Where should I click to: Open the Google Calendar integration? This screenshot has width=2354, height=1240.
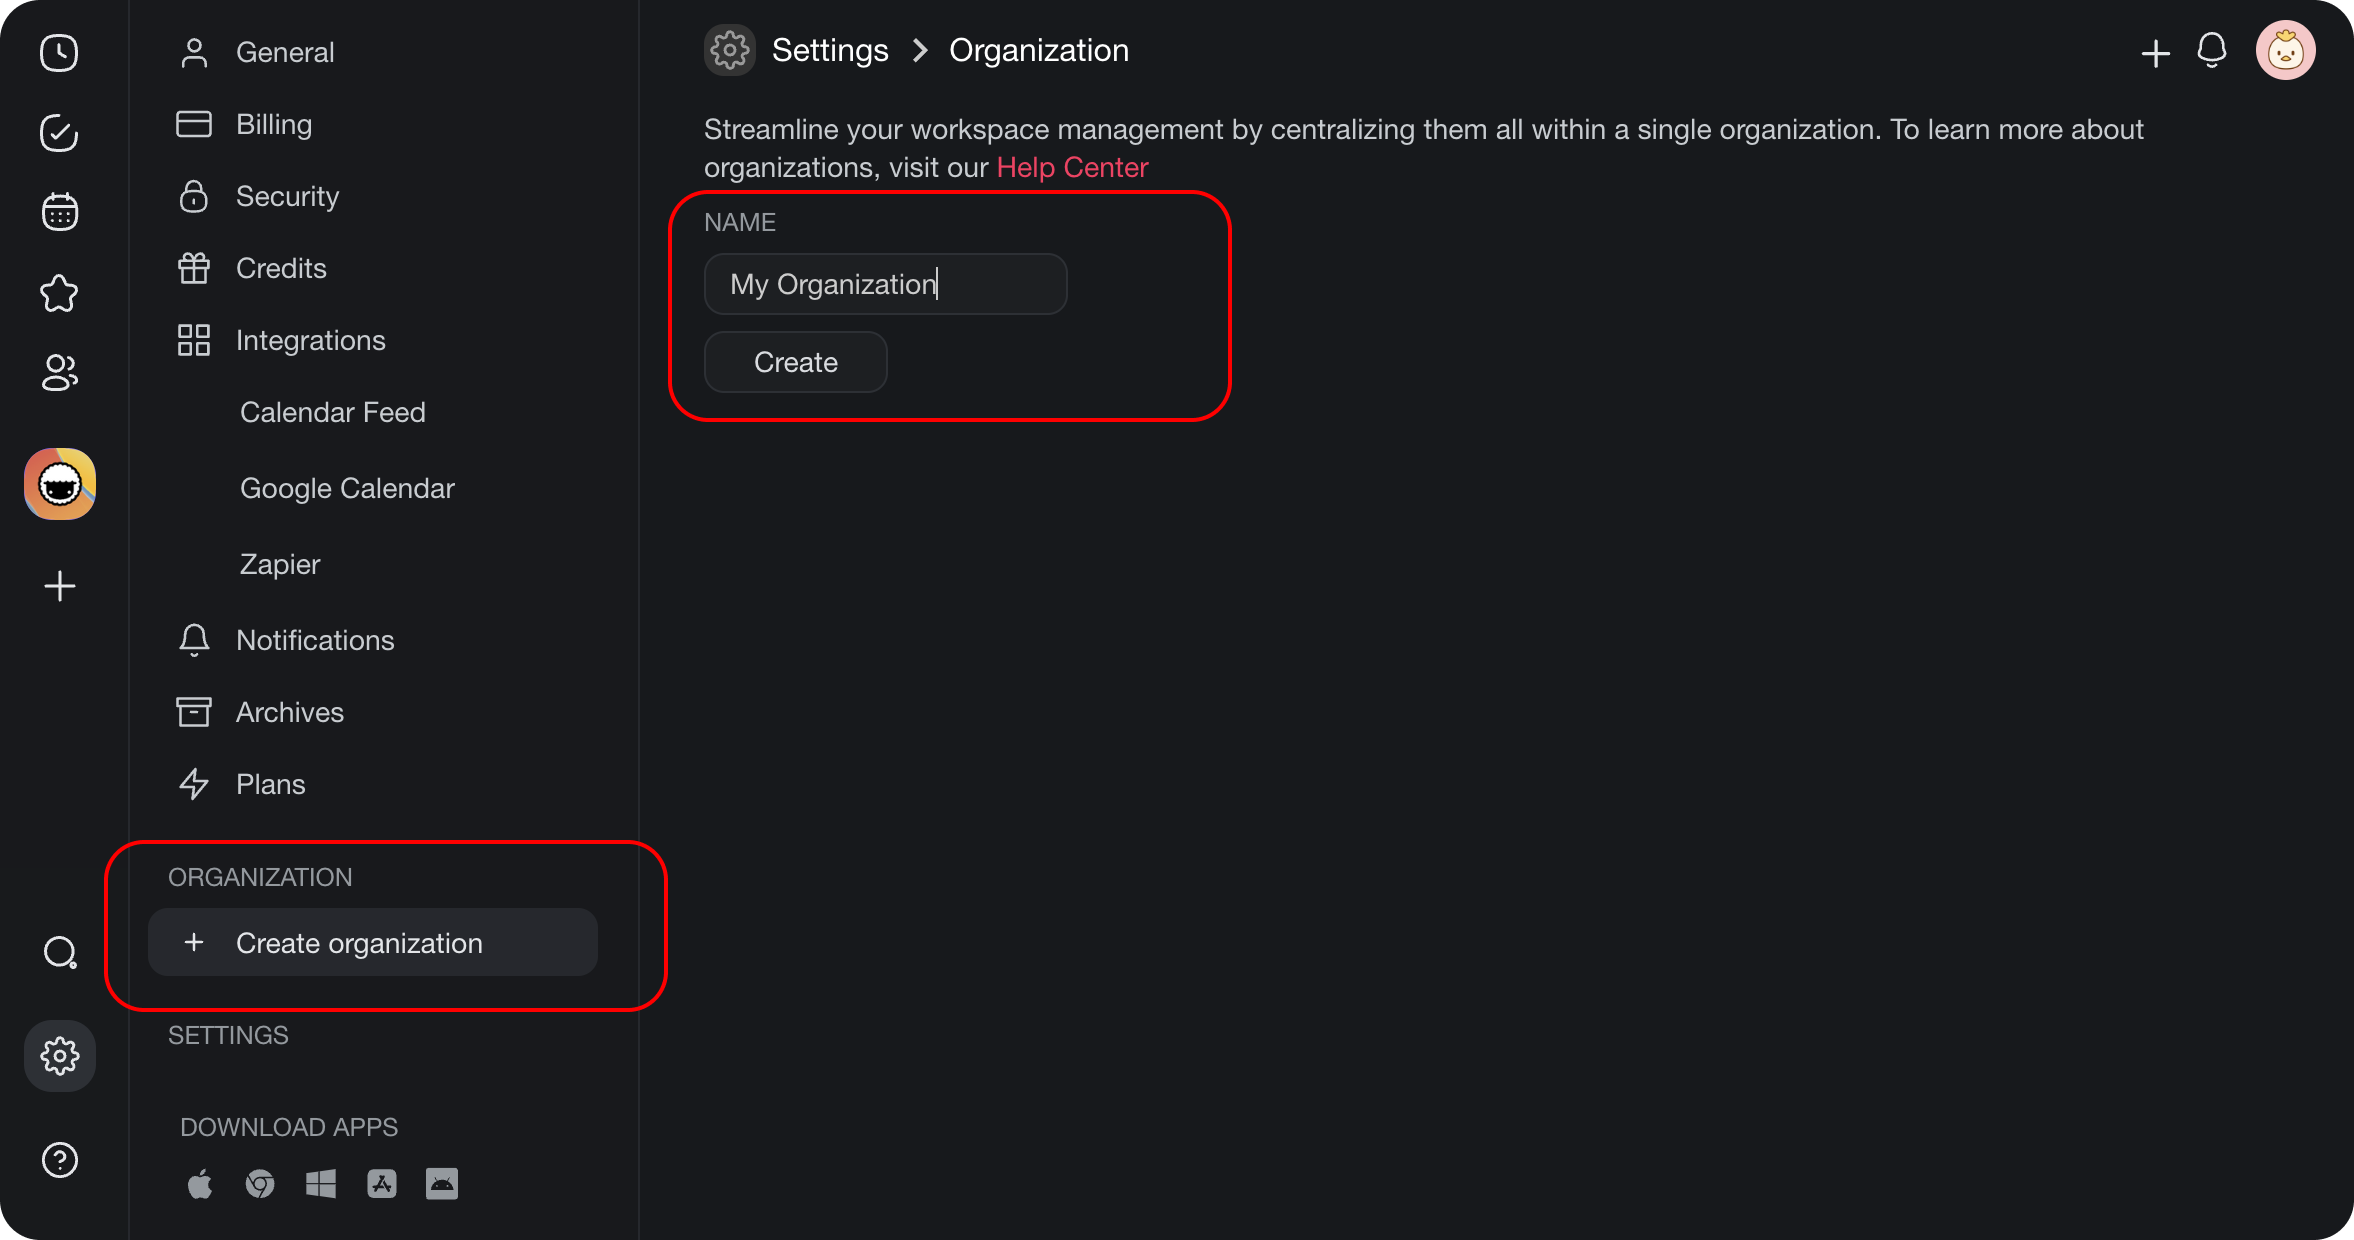[x=347, y=488]
